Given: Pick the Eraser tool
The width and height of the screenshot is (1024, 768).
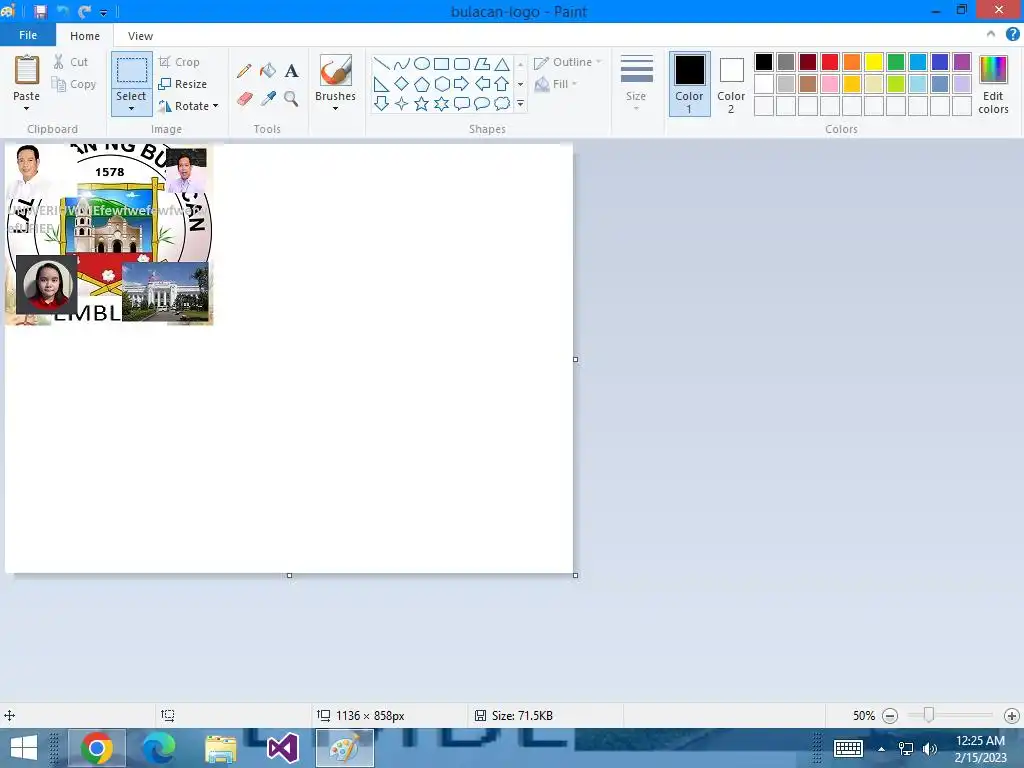Looking at the screenshot, I should pos(244,99).
